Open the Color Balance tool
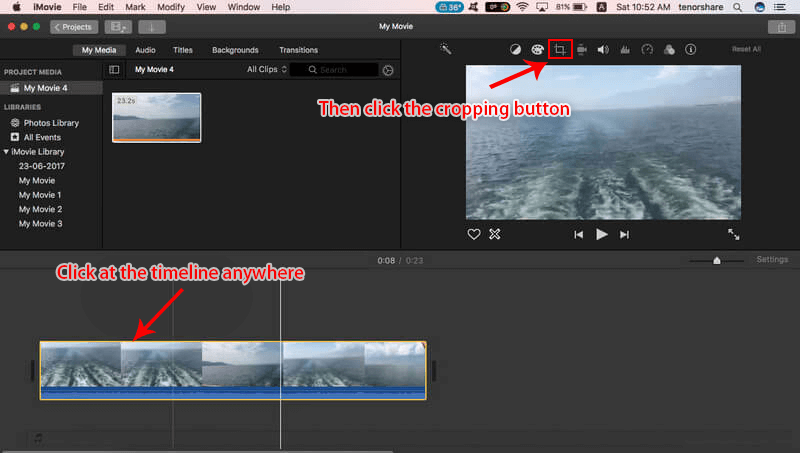Viewport: 800px width, 453px height. click(516, 49)
